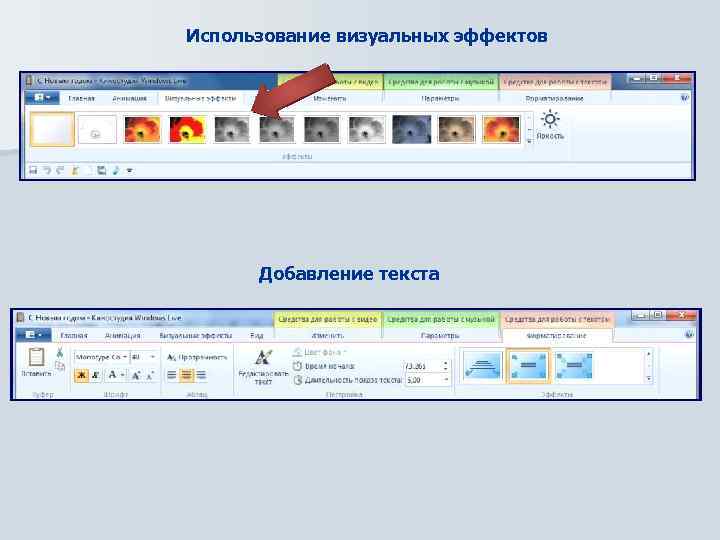The width and height of the screenshot is (720, 540).
Task: Open the font size dropdown
Action: coord(144,357)
